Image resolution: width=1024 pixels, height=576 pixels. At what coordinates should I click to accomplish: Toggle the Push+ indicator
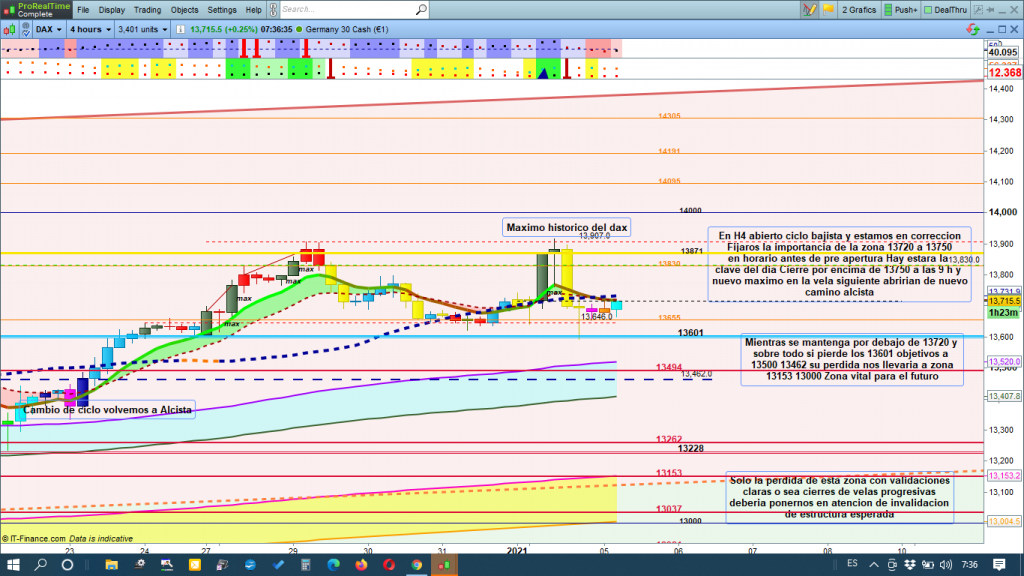(x=899, y=10)
